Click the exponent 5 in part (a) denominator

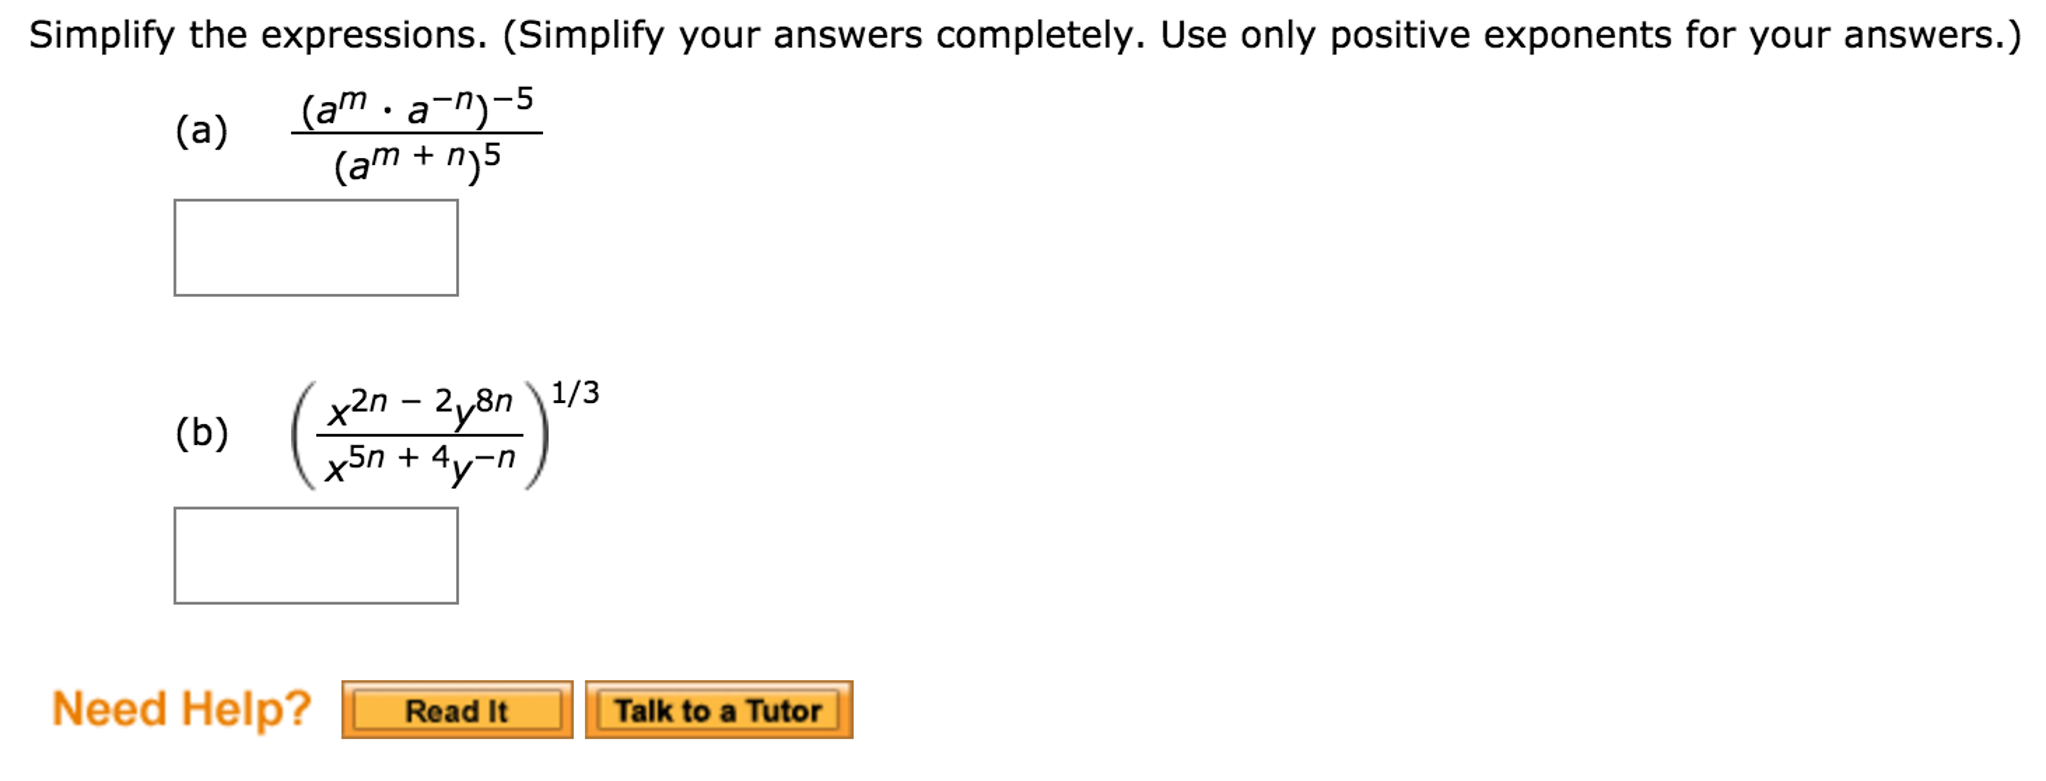coord(491,155)
